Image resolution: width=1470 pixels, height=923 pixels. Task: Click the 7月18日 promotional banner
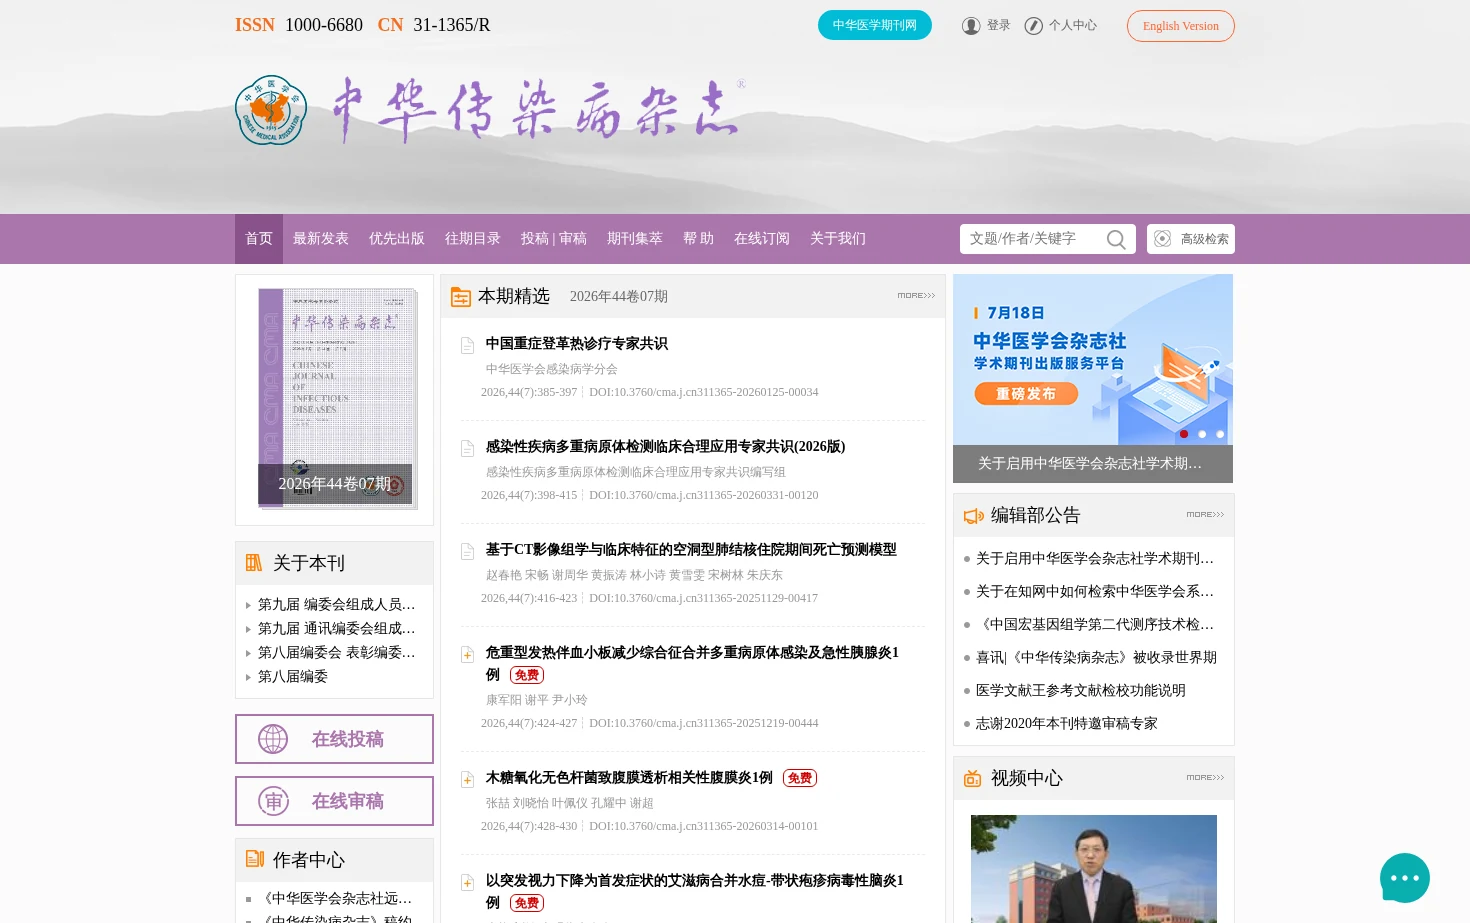point(1093,360)
